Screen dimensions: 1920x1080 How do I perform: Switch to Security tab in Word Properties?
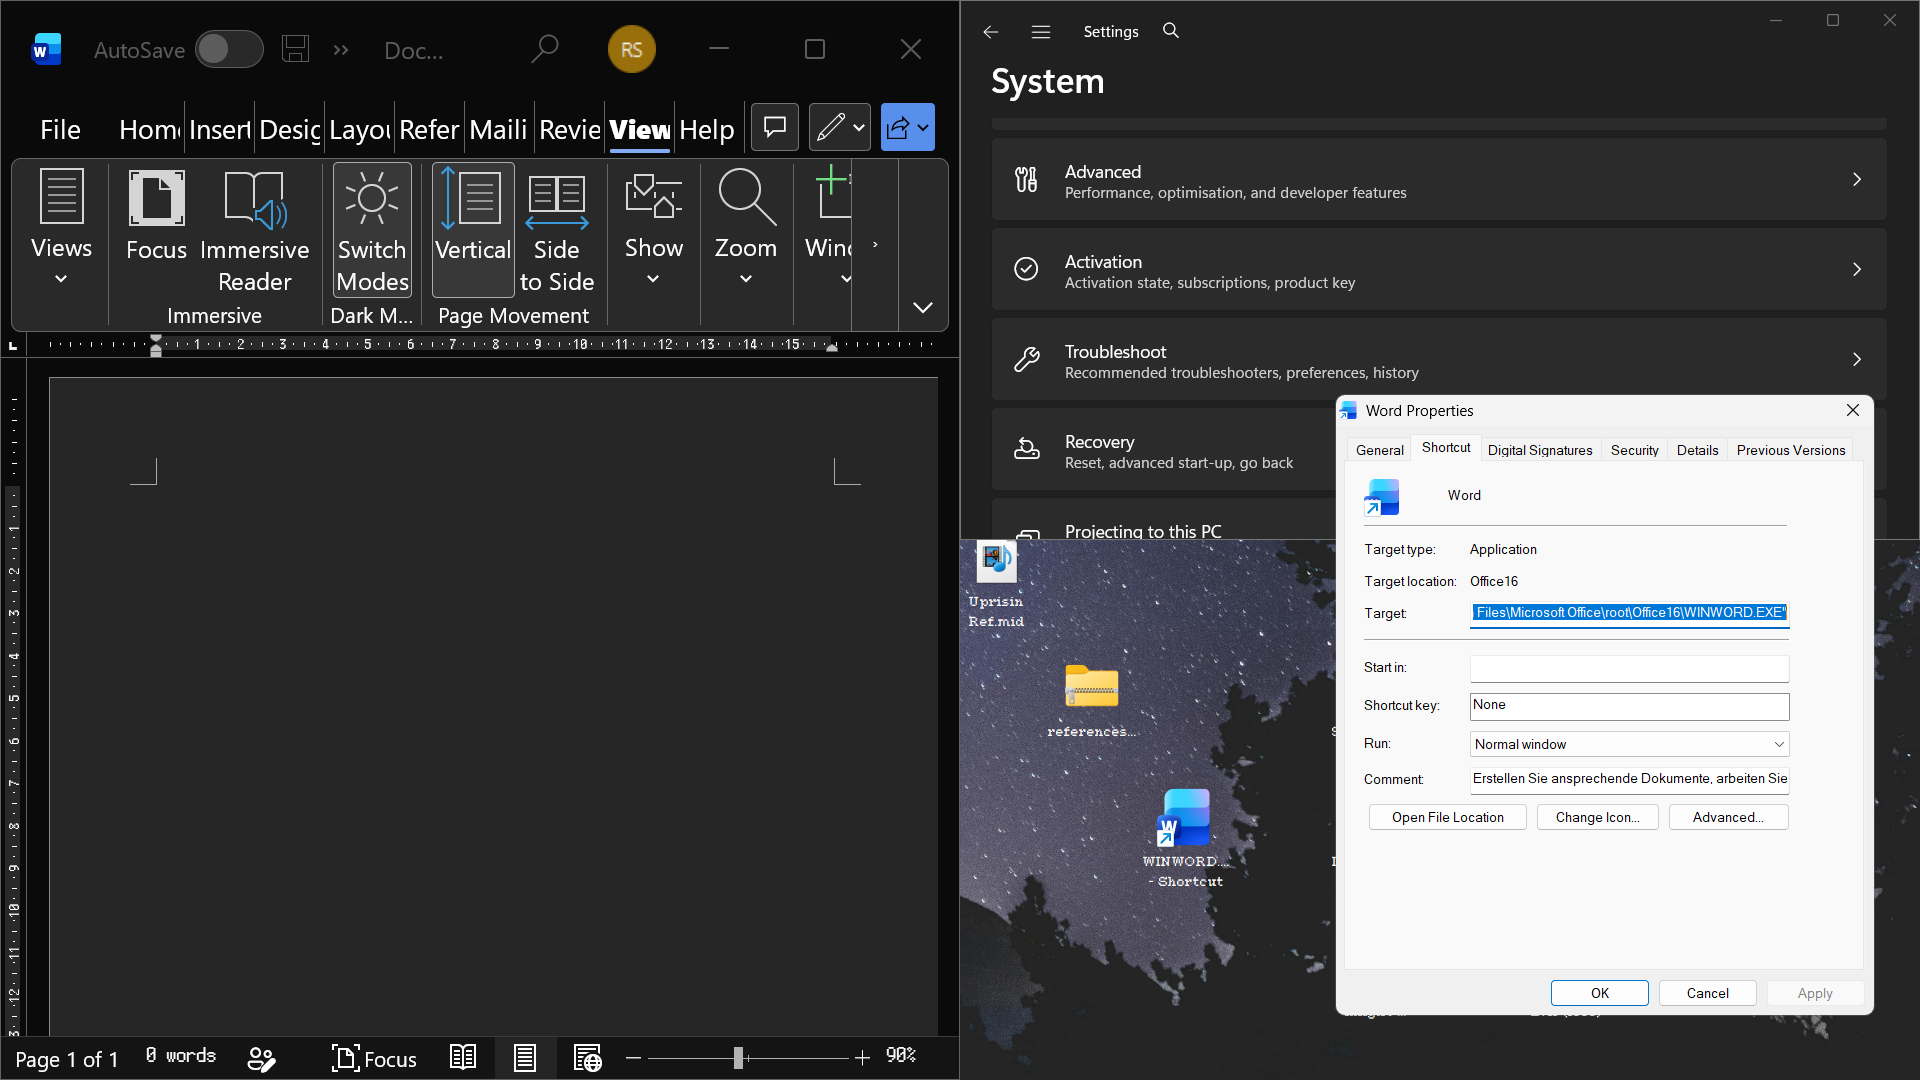tap(1634, 450)
